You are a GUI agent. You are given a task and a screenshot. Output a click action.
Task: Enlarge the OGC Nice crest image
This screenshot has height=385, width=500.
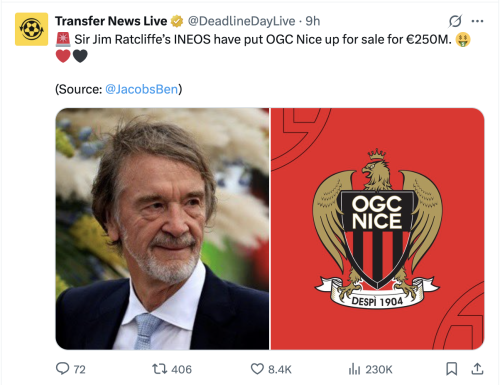pos(377,229)
